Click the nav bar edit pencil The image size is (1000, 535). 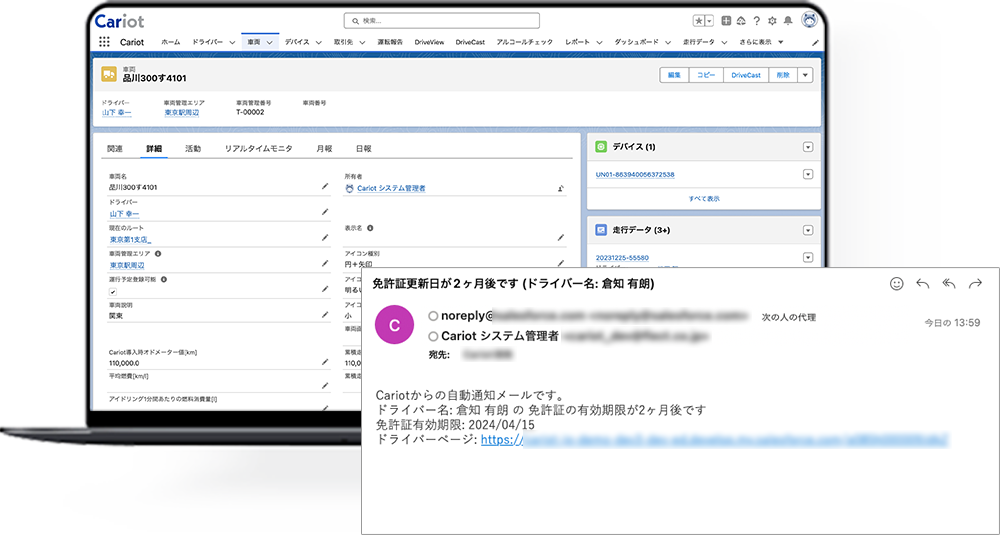(815, 43)
